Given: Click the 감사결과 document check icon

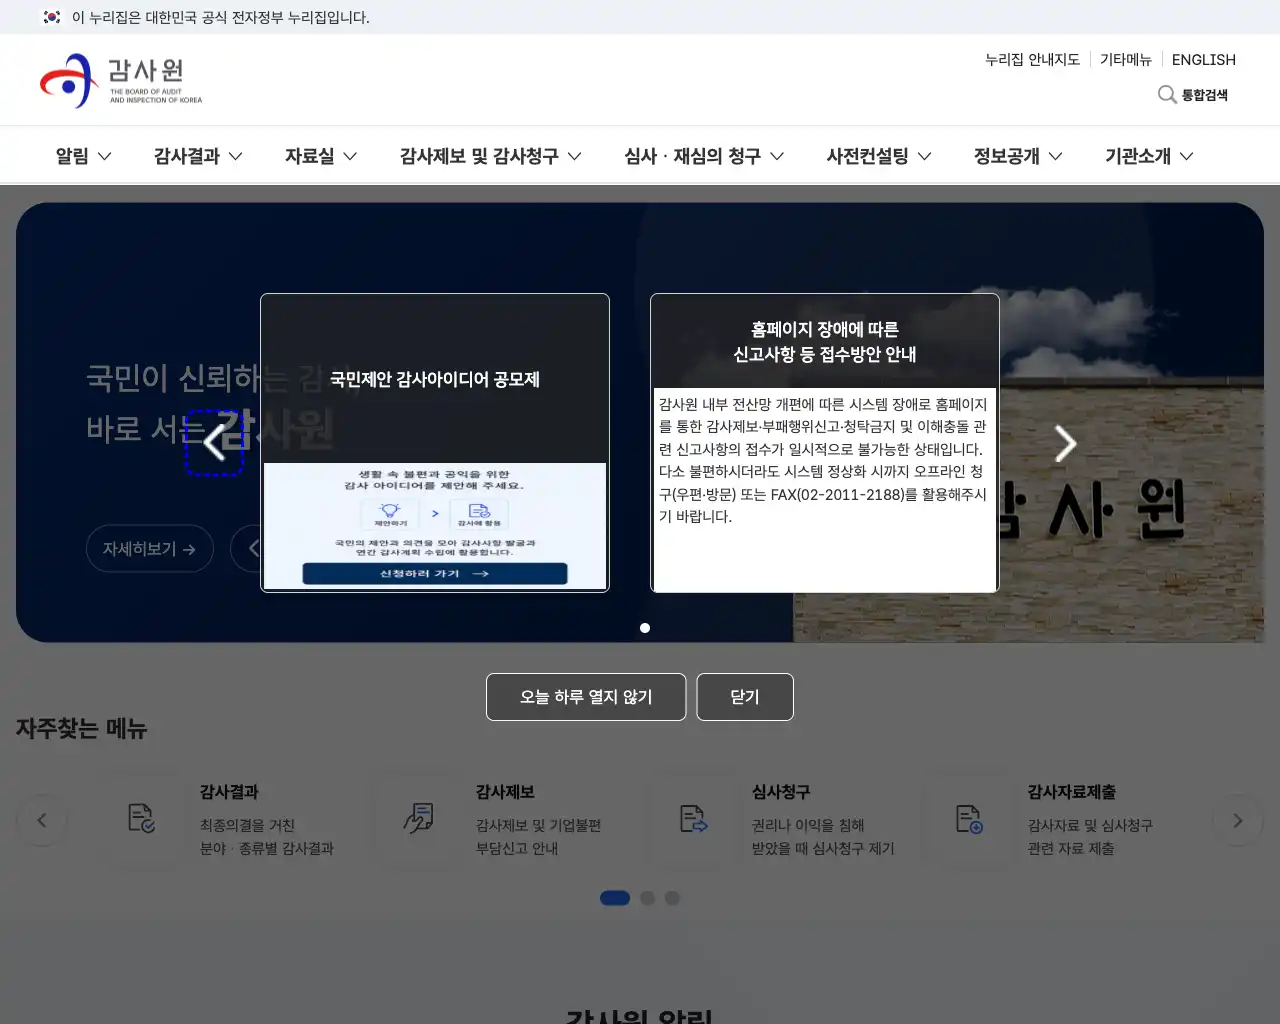Looking at the screenshot, I should pyautogui.click(x=141, y=819).
